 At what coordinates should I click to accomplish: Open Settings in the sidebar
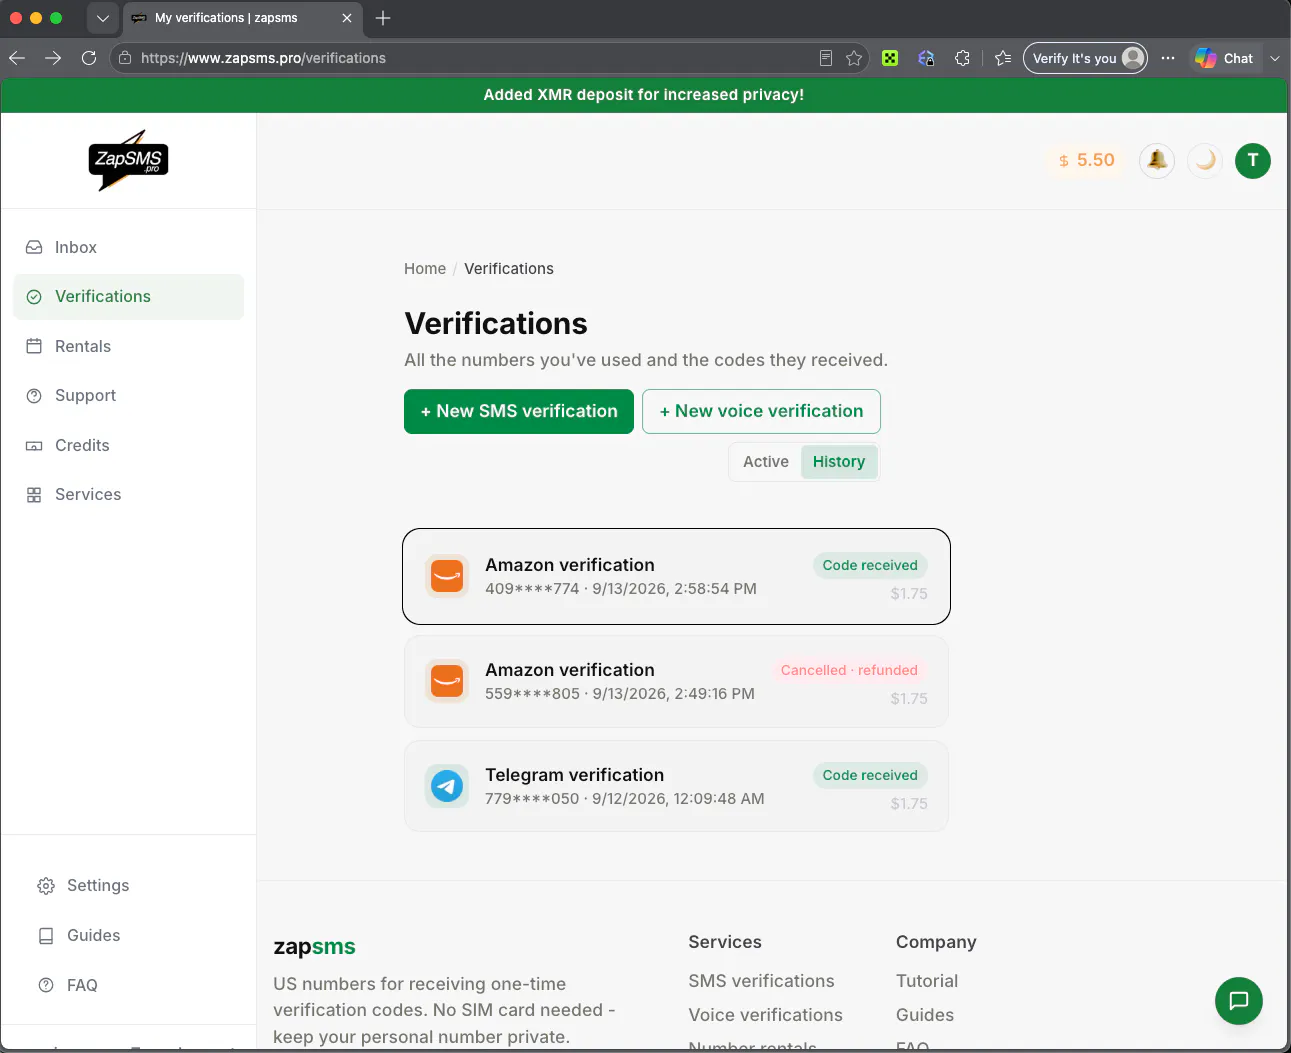128,886
